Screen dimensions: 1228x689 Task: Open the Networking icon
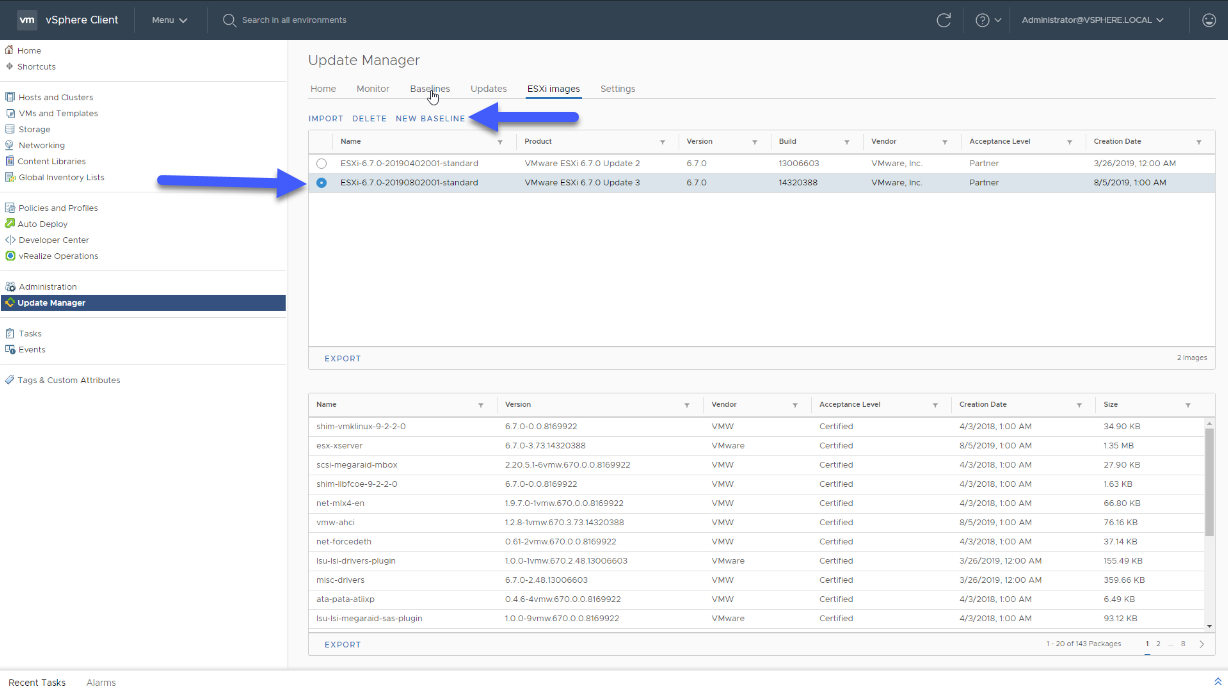10,145
